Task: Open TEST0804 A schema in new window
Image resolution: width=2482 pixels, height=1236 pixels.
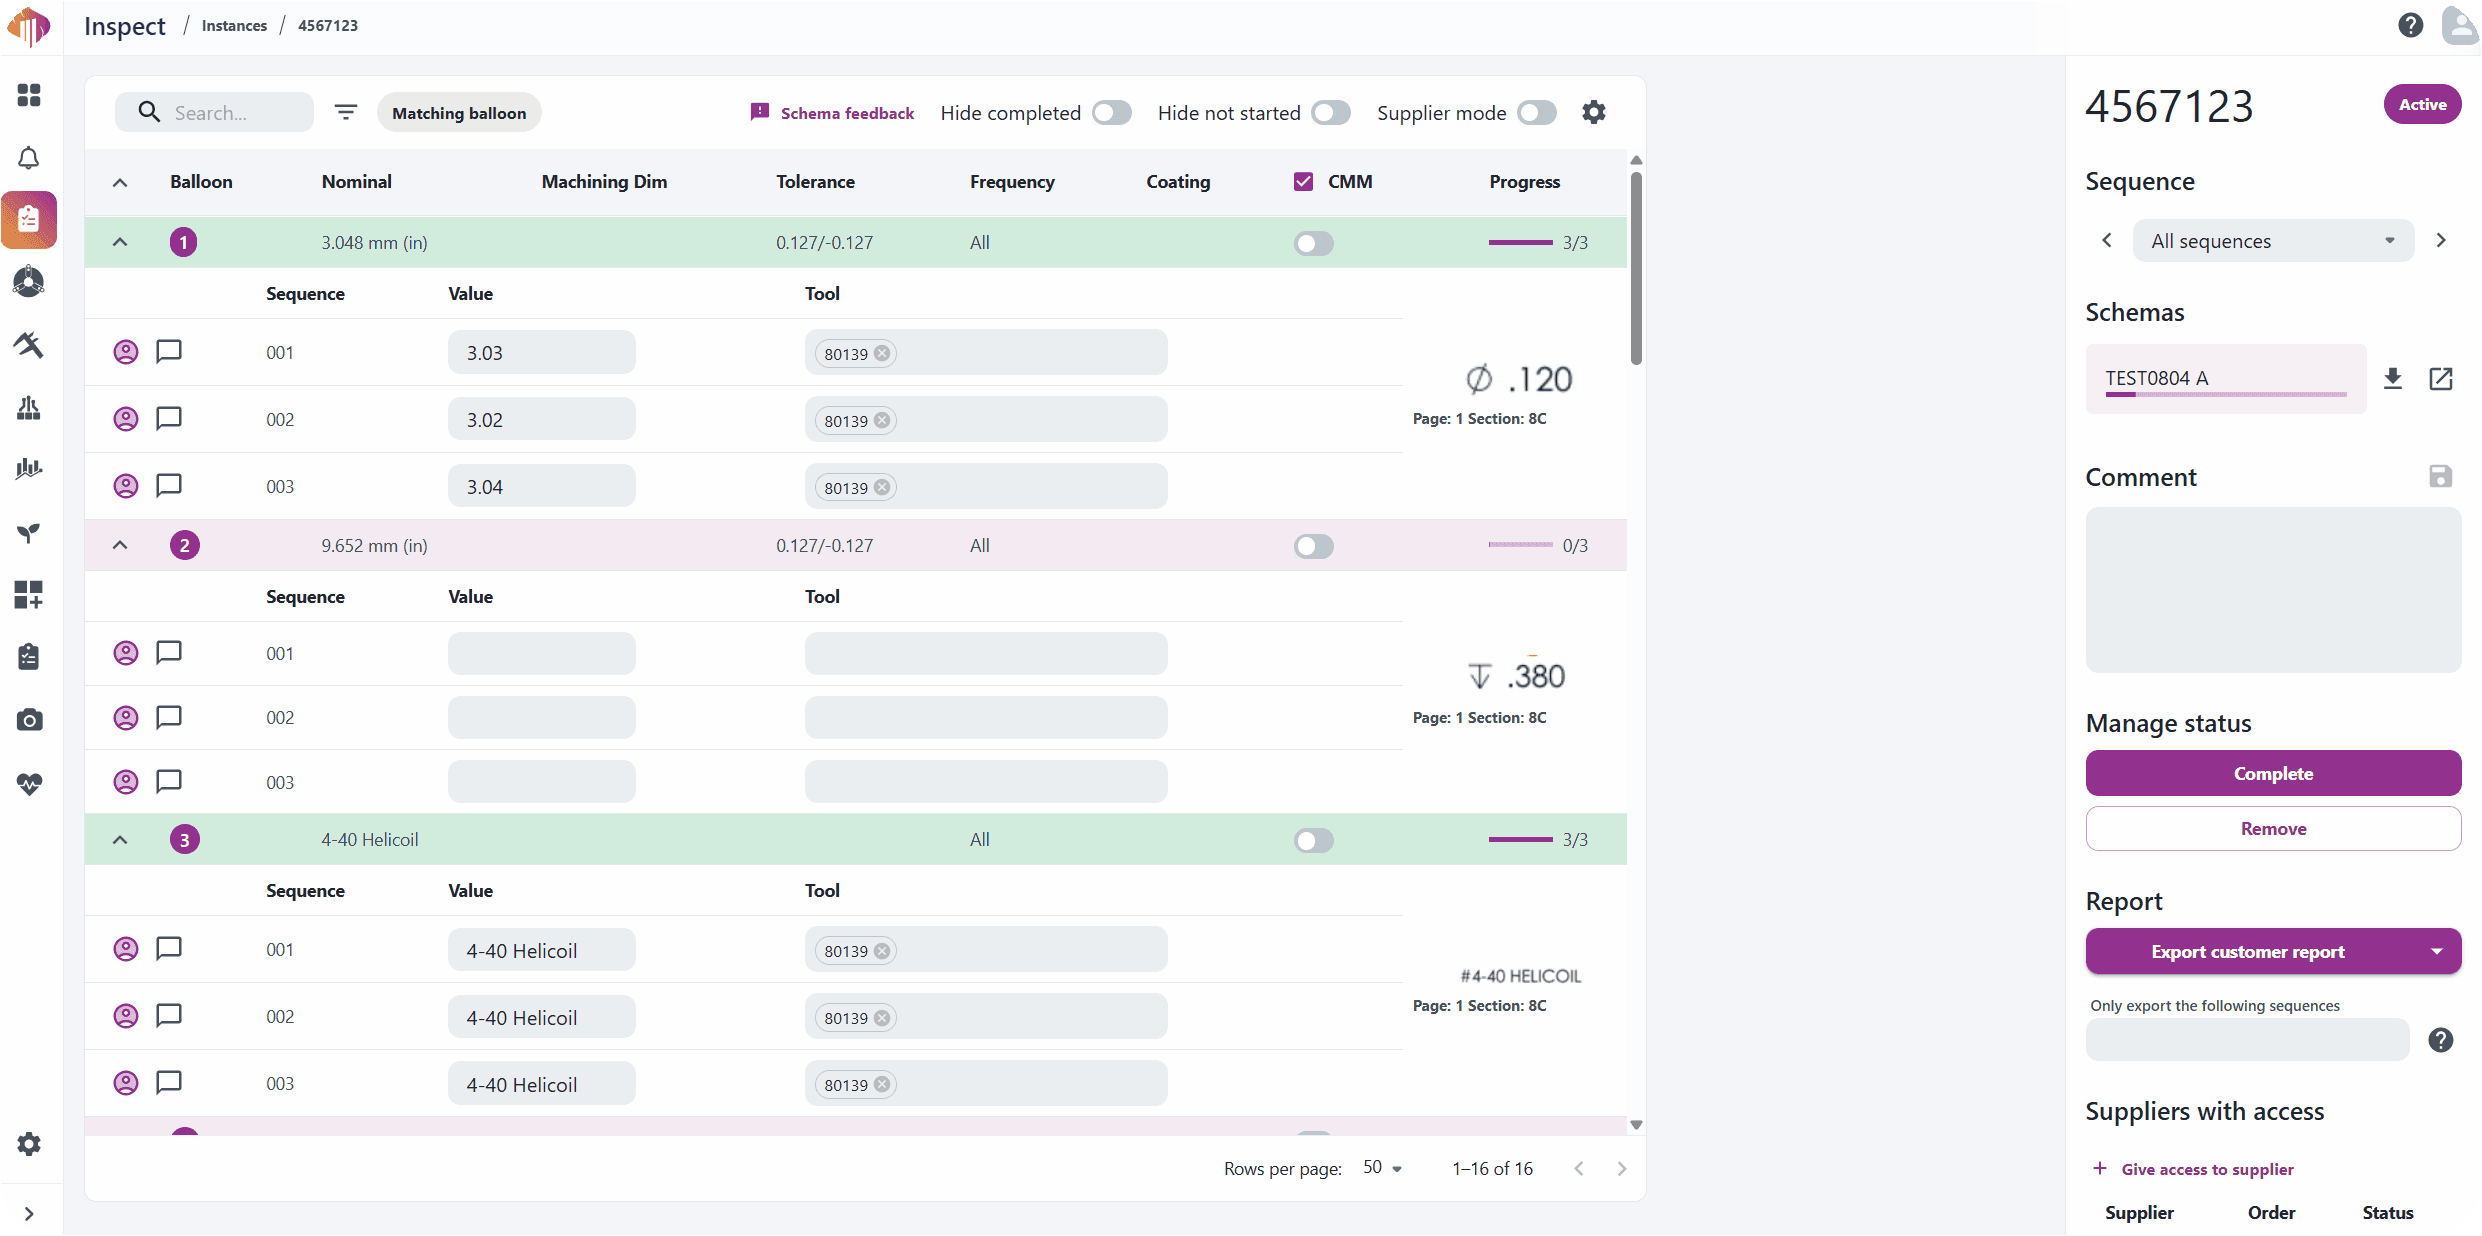Action: (2440, 378)
